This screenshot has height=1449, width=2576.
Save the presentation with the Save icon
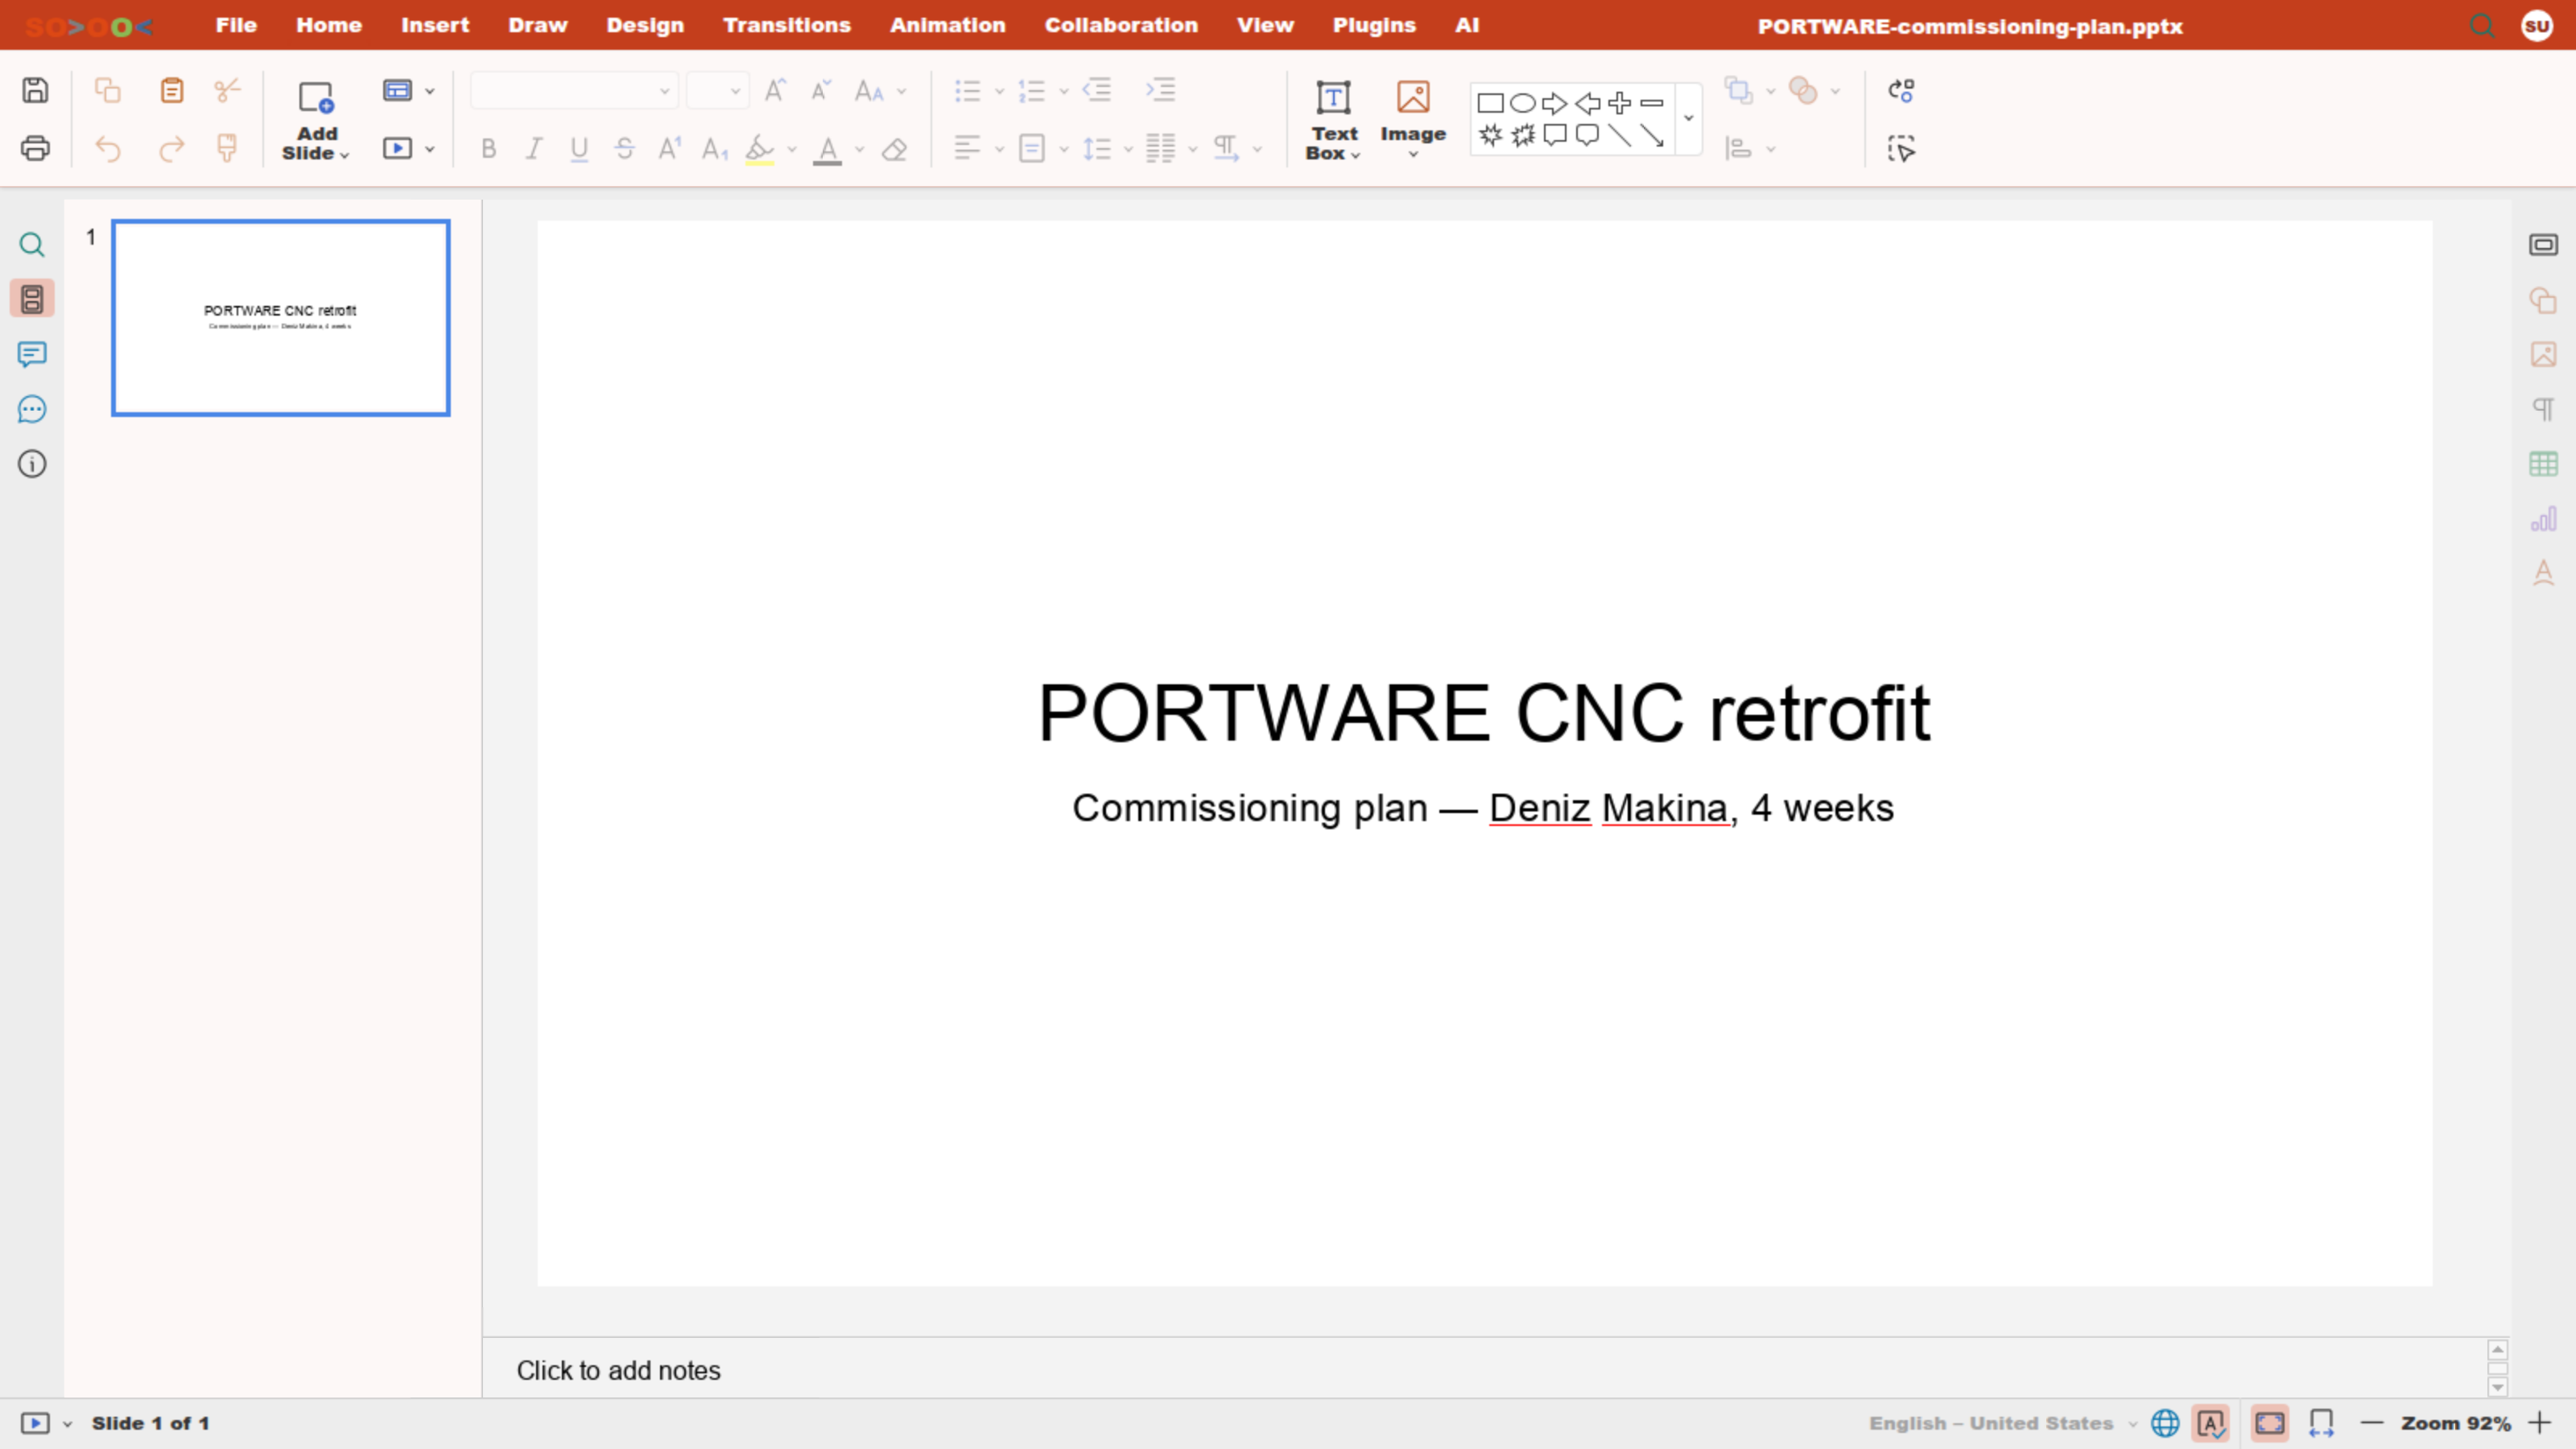35,90
